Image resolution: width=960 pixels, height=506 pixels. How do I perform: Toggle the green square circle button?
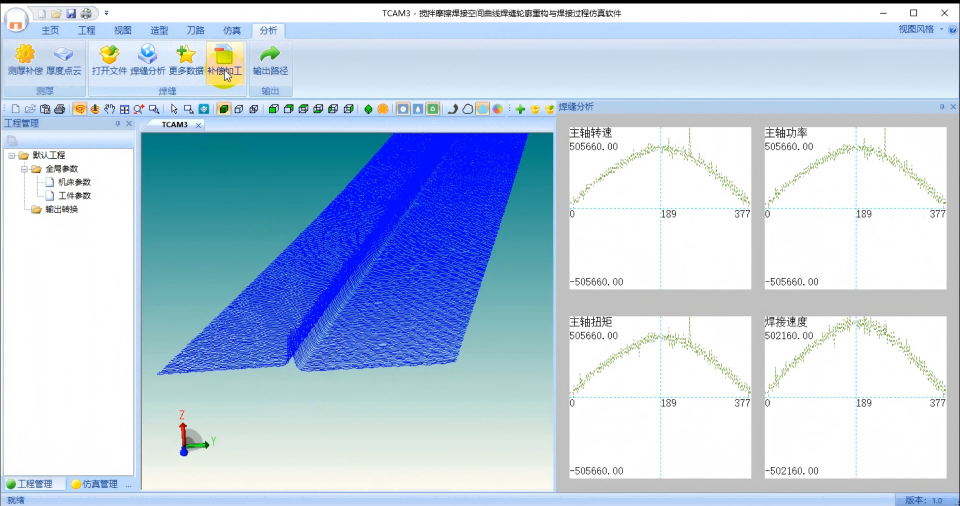(432, 109)
